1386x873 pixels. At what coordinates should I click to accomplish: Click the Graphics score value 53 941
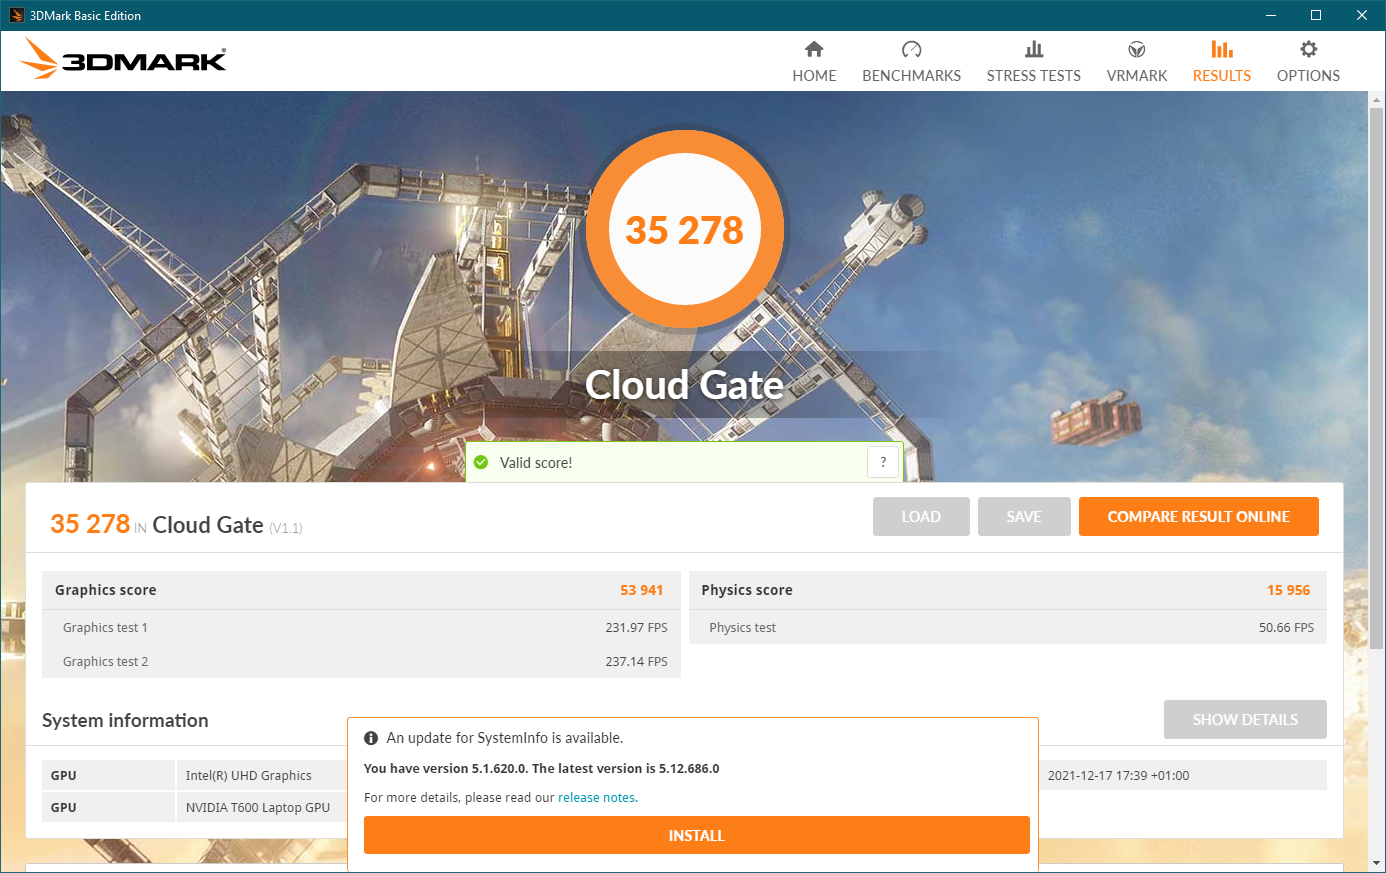(x=641, y=590)
